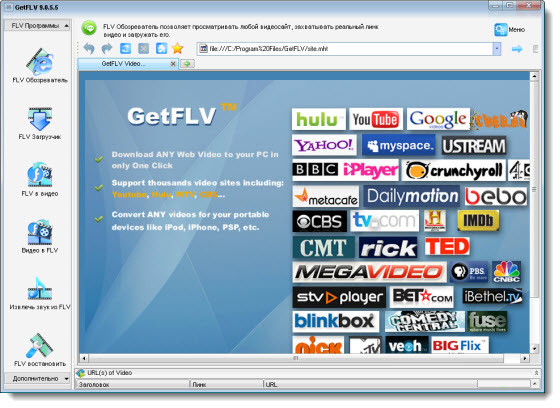Click the Google videos logo
Screen dimensions: 560x408
(438, 119)
